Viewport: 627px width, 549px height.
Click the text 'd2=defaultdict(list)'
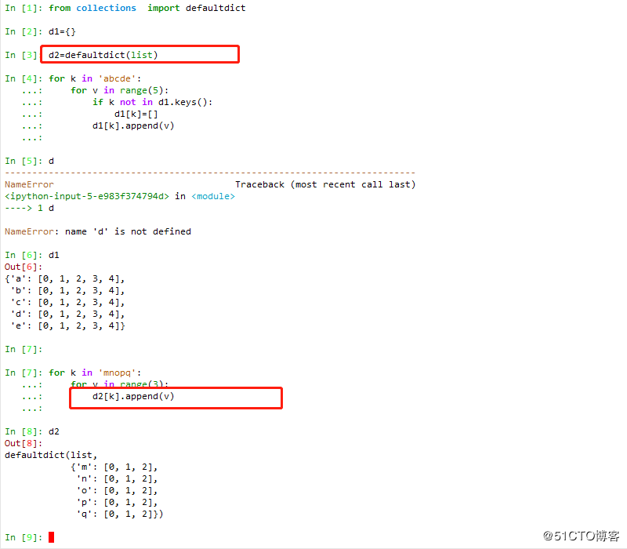[103, 55]
